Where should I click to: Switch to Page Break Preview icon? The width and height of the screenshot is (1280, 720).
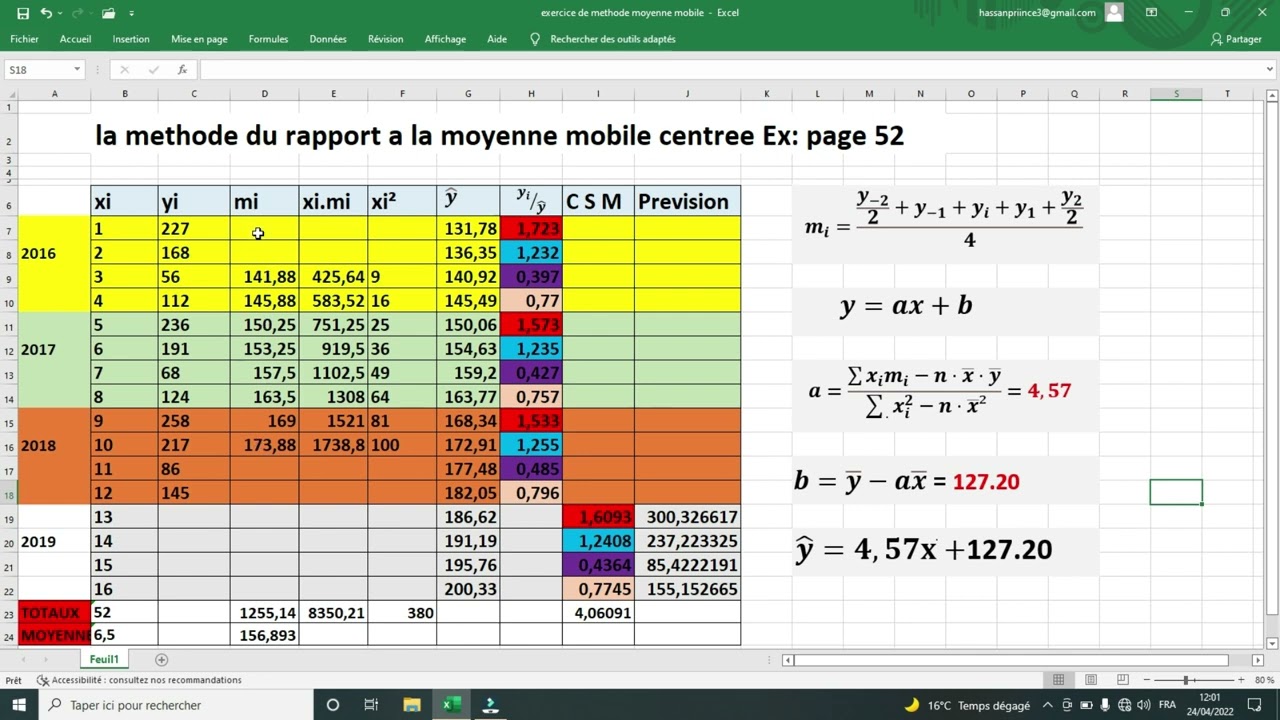(x=1124, y=680)
